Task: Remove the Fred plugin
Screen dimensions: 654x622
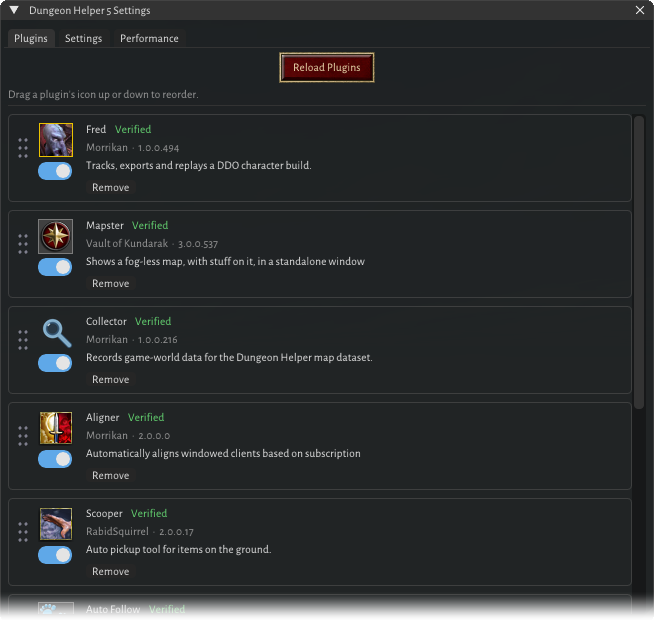Action: coord(111,187)
